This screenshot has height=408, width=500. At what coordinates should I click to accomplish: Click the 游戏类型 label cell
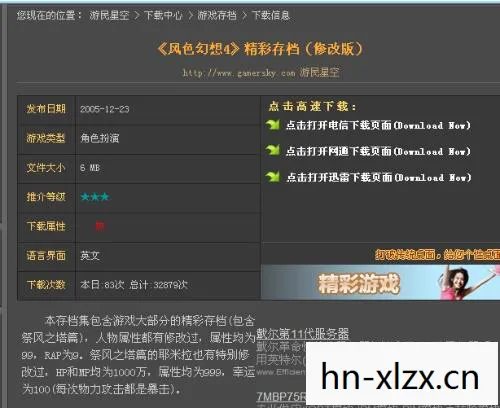coord(46,138)
